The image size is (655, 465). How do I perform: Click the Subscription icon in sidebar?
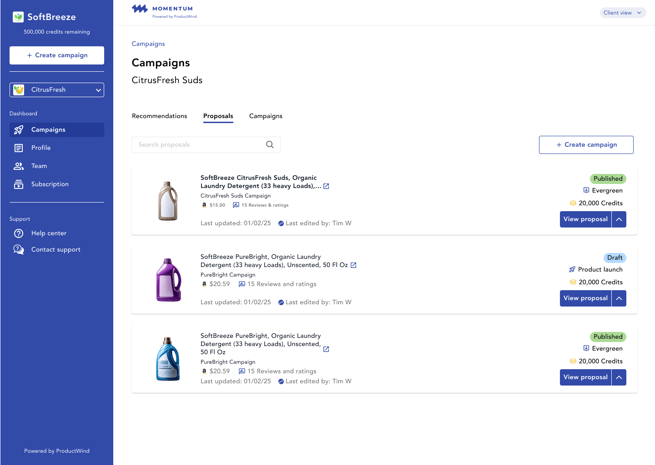click(x=18, y=184)
